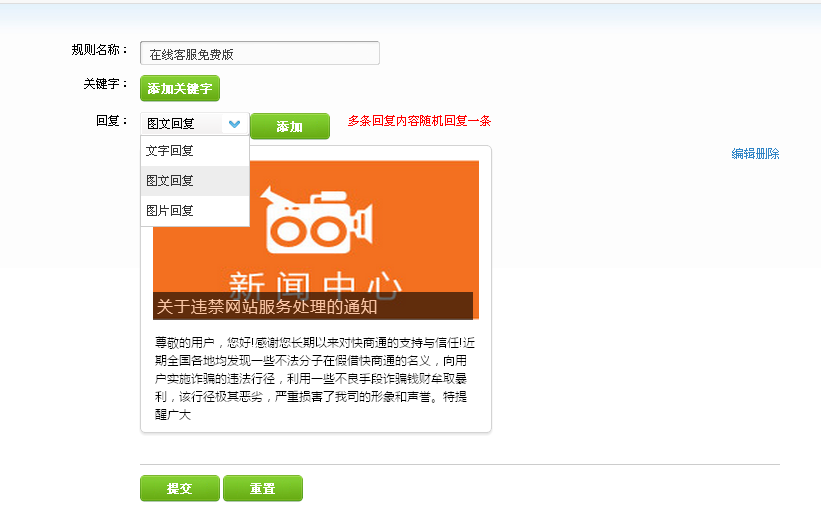Image resolution: width=821 pixels, height=526 pixels.
Task: Click the 关键字 label
Action: tap(105, 84)
